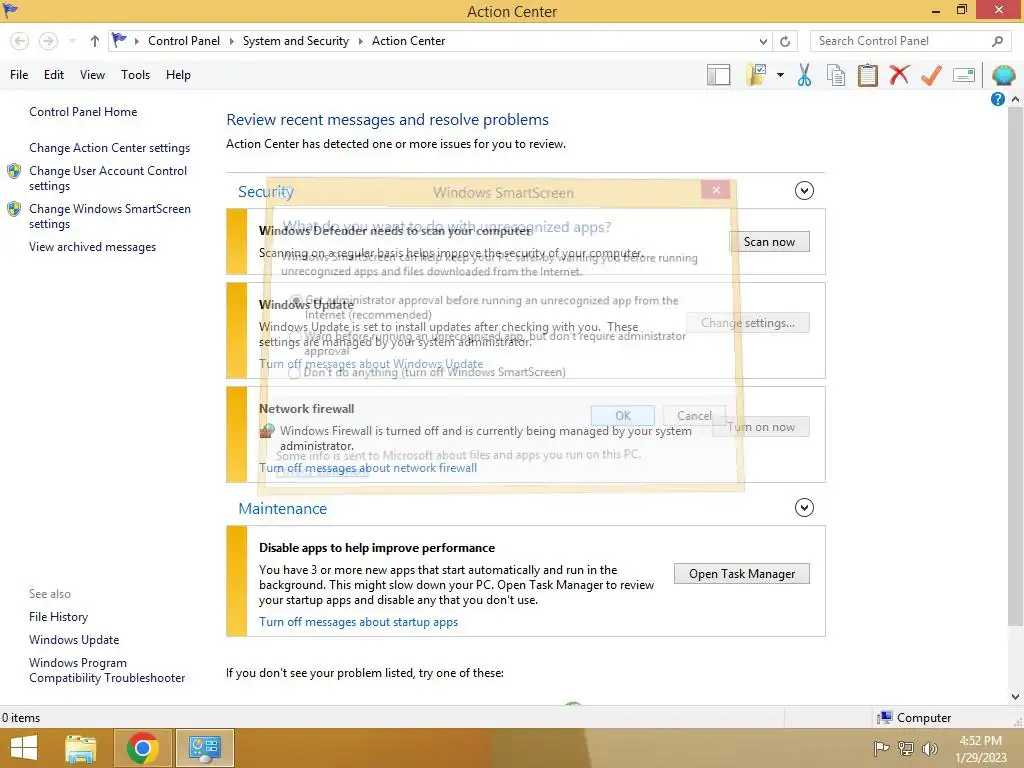The image size is (1024, 768).
Task: Turn off messages about network firewall
Action: (x=368, y=468)
